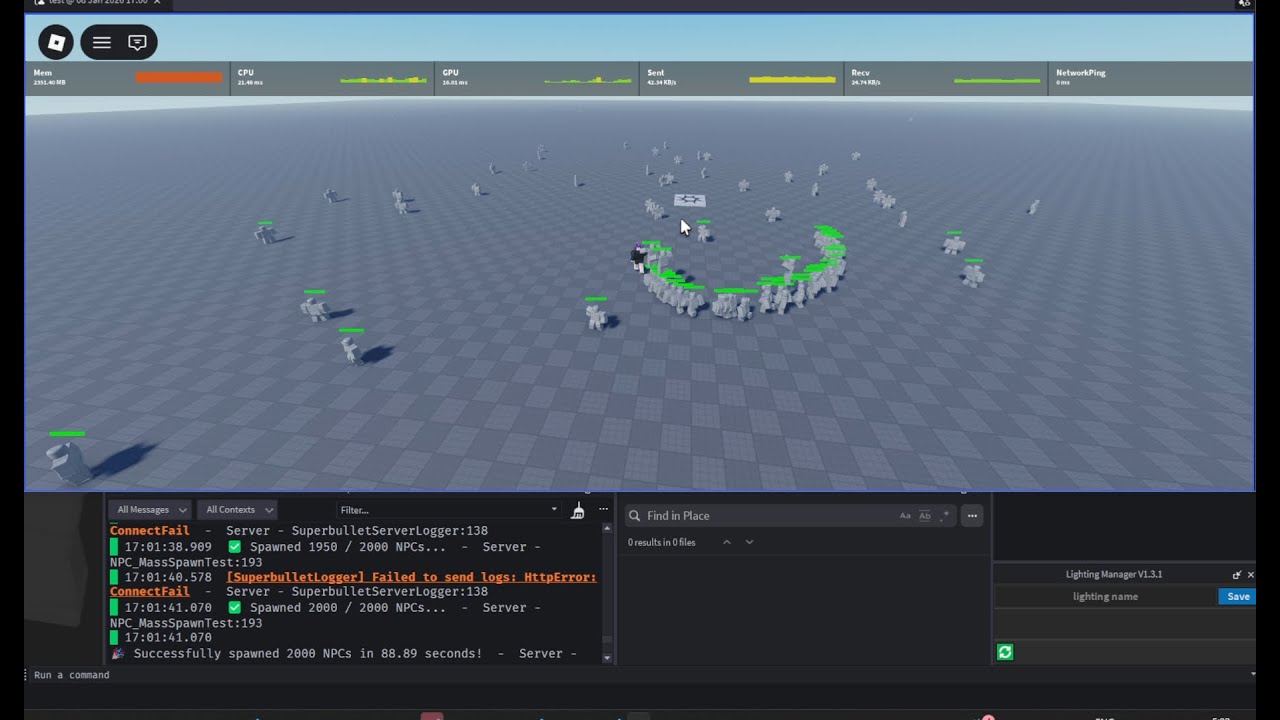Go to next find result arrow
The height and width of the screenshot is (720, 1280).
[749, 542]
